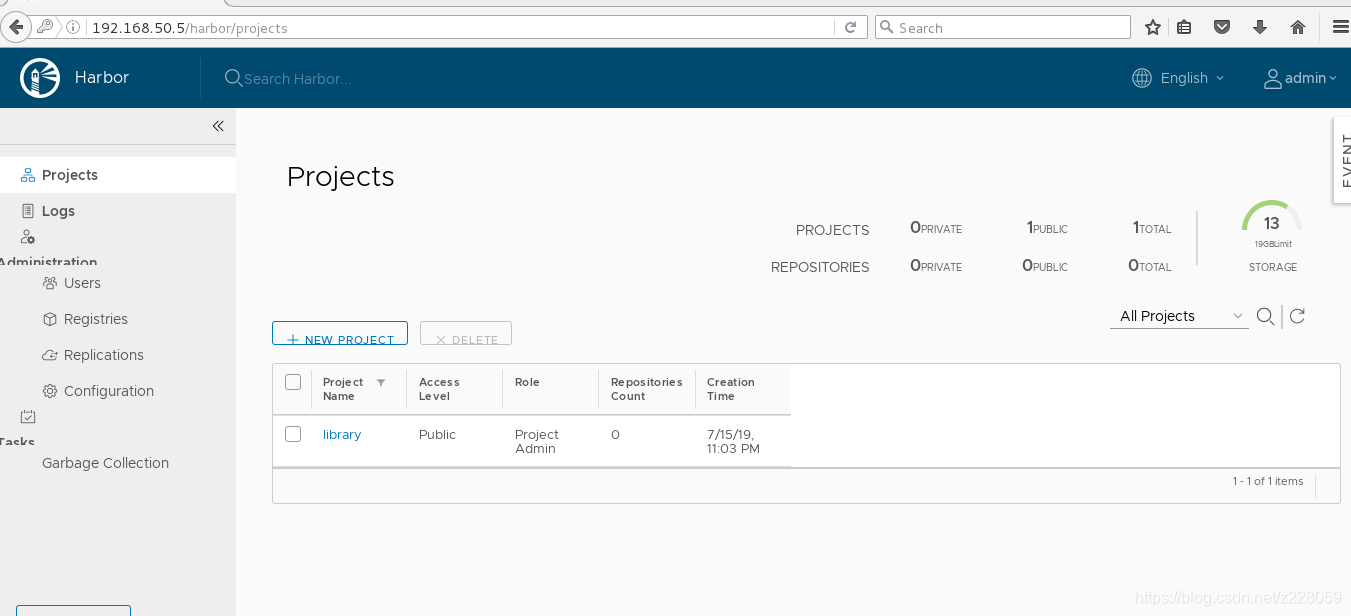The height and width of the screenshot is (616, 1351).
Task: Click the Pocket icon in browser toolbar
Action: coord(1222,28)
